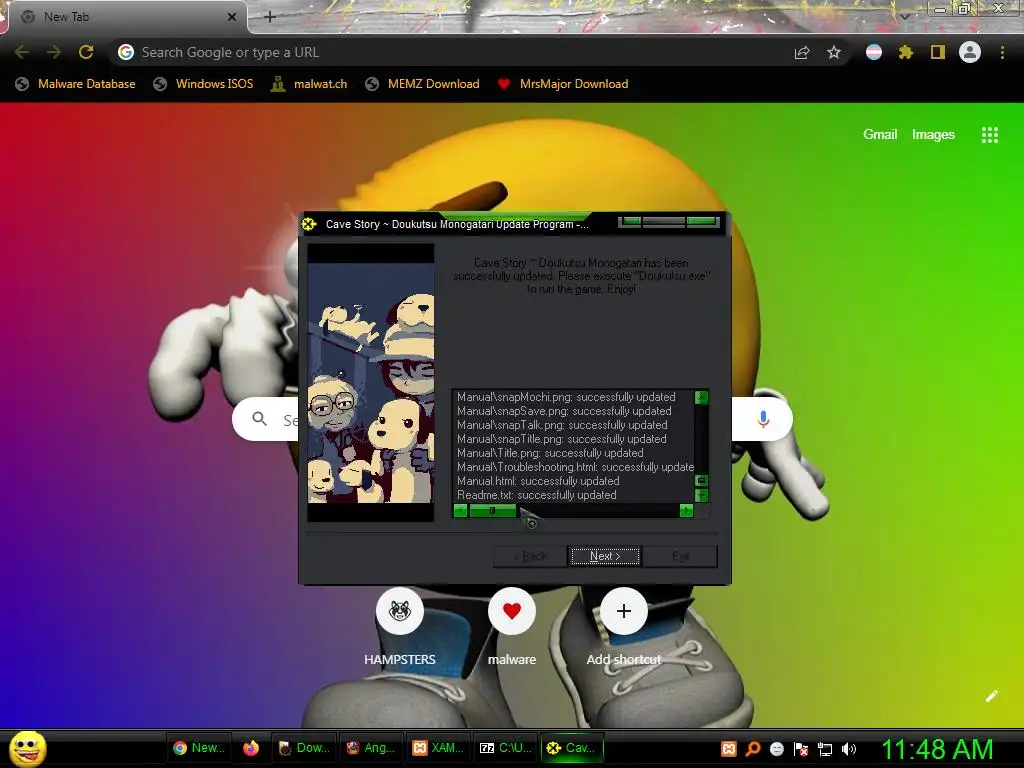Start voice search with the microphone icon
Image resolution: width=1024 pixels, height=768 pixels.
[x=763, y=419]
